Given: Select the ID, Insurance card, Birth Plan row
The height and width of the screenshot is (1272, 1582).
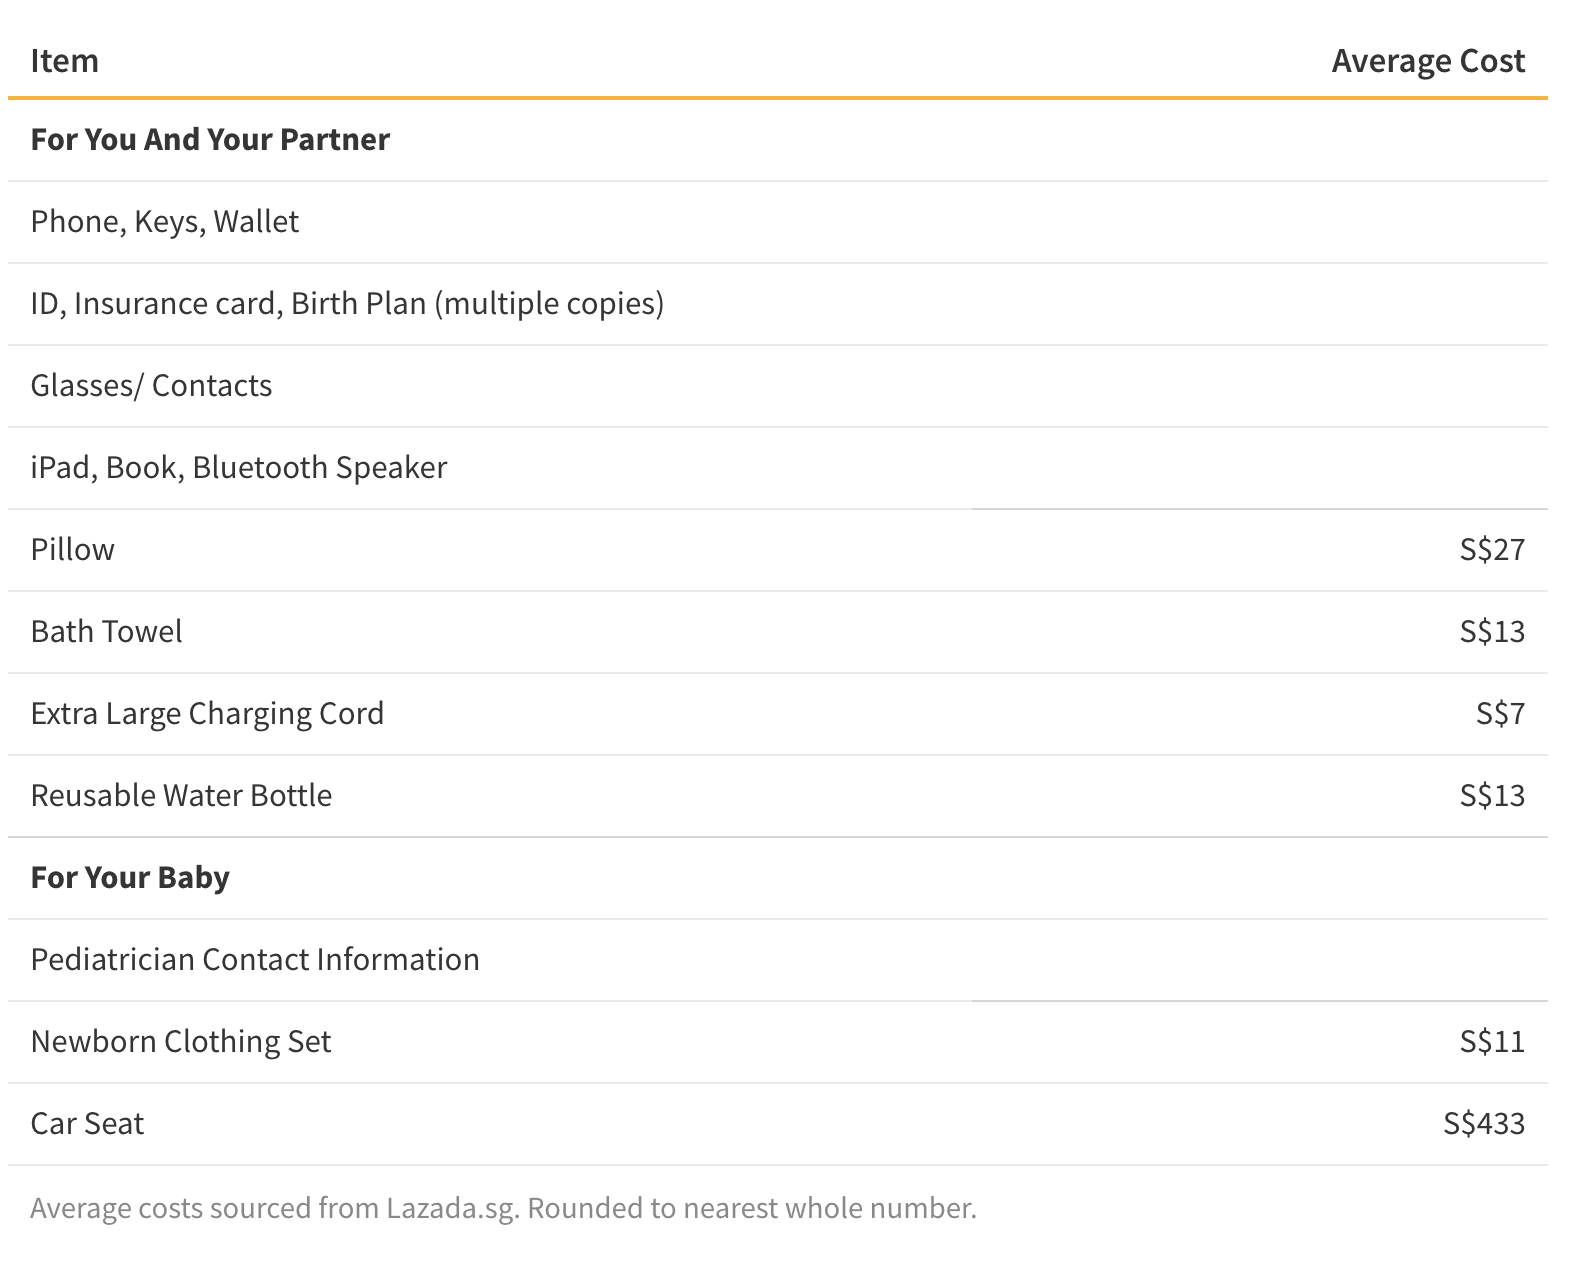Looking at the screenshot, I should coord(778,304).
